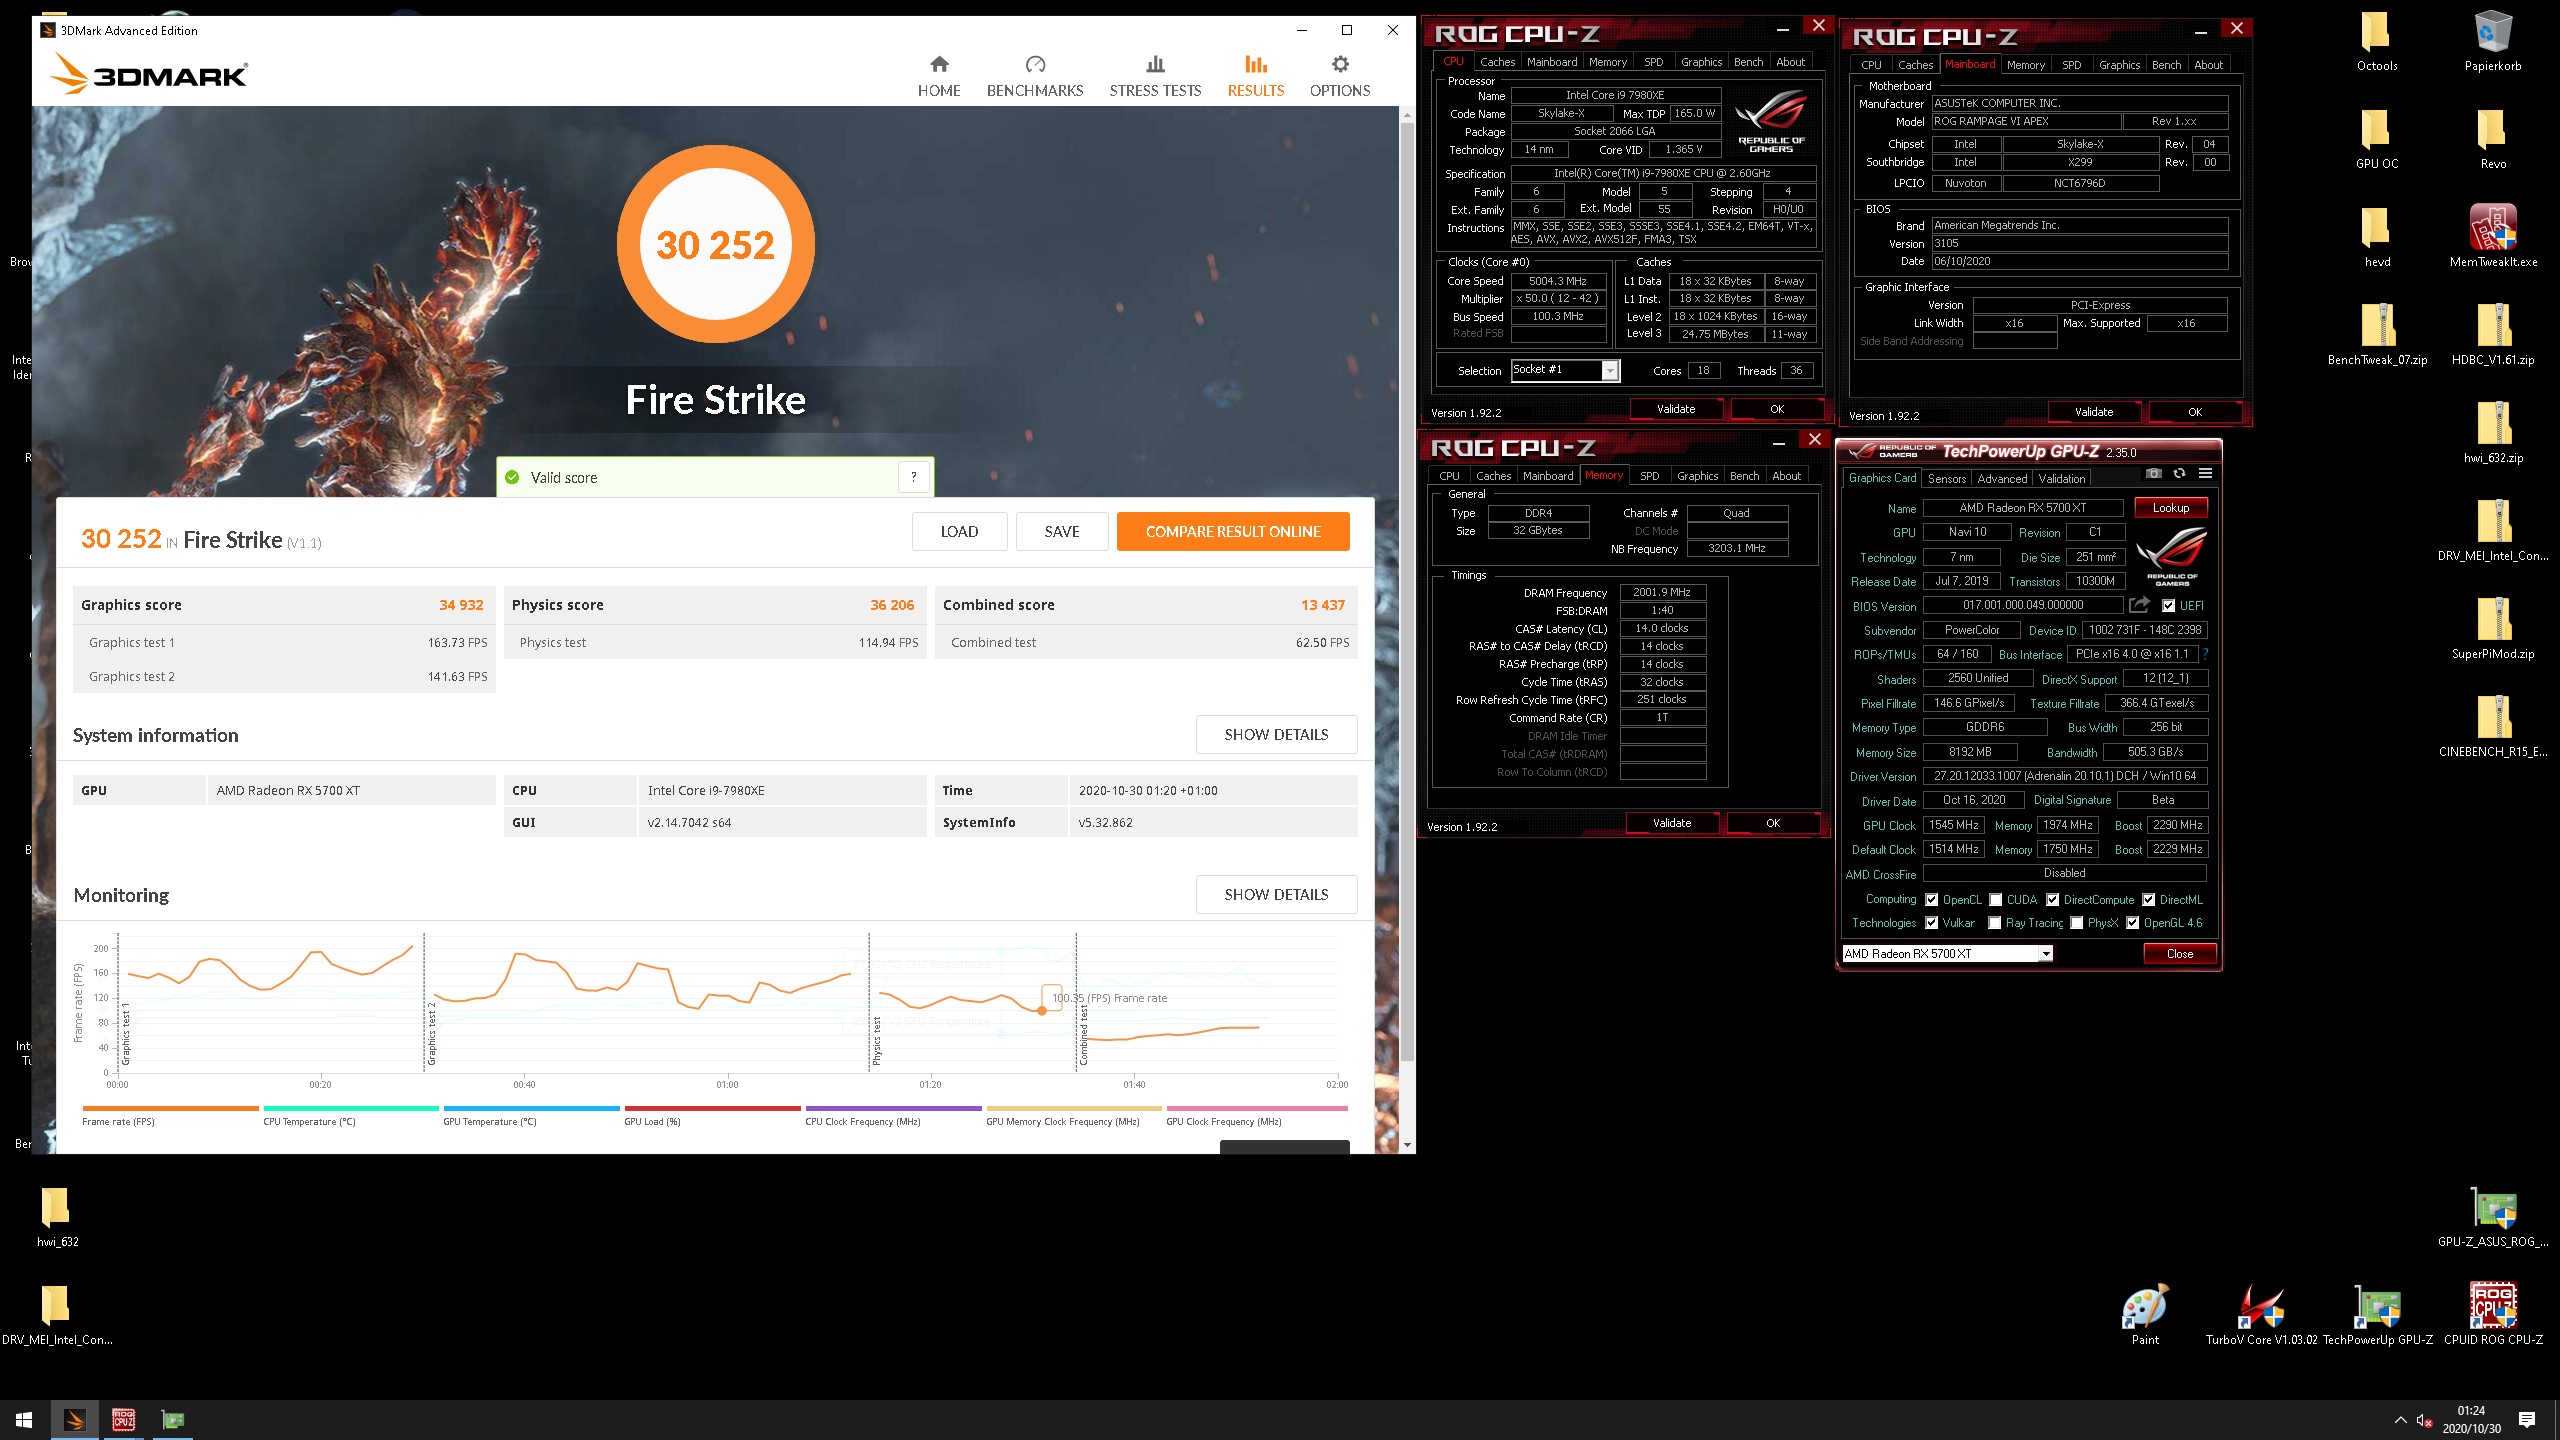Click GPU Load red legend bar

click(713, 1108)
